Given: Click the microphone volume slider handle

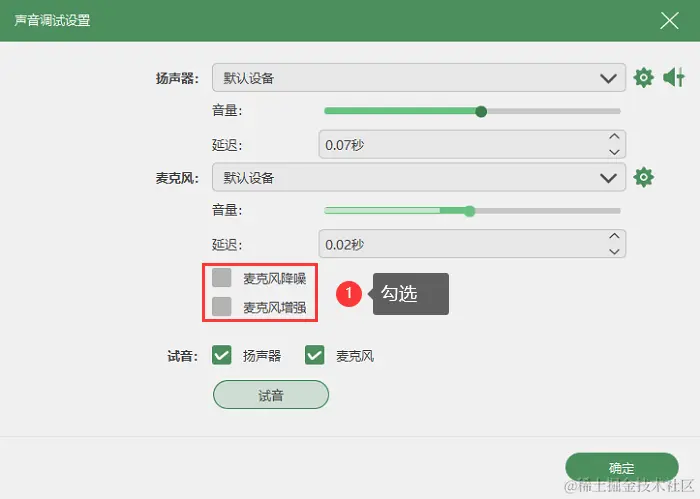Looking at the screenshot, I should (x=469, y=211).
